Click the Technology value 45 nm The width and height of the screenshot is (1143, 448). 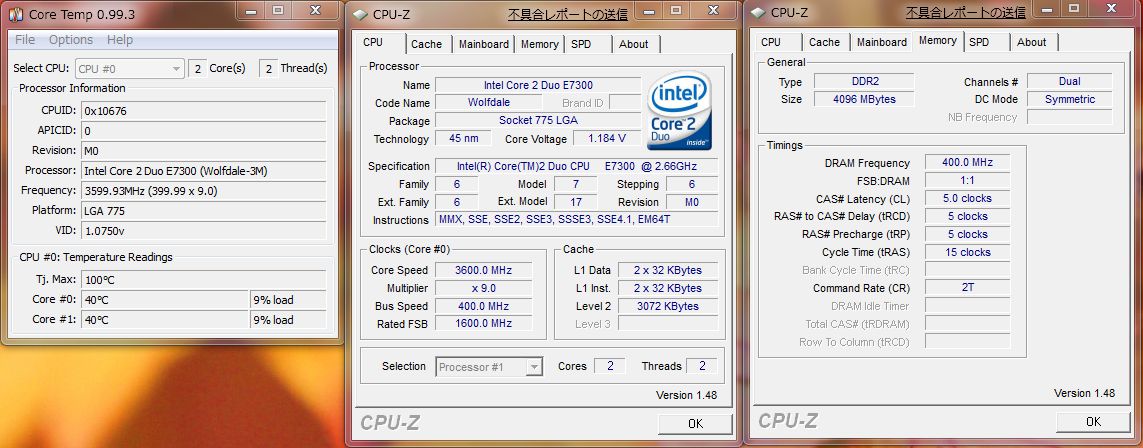click(x=463, y=138)
